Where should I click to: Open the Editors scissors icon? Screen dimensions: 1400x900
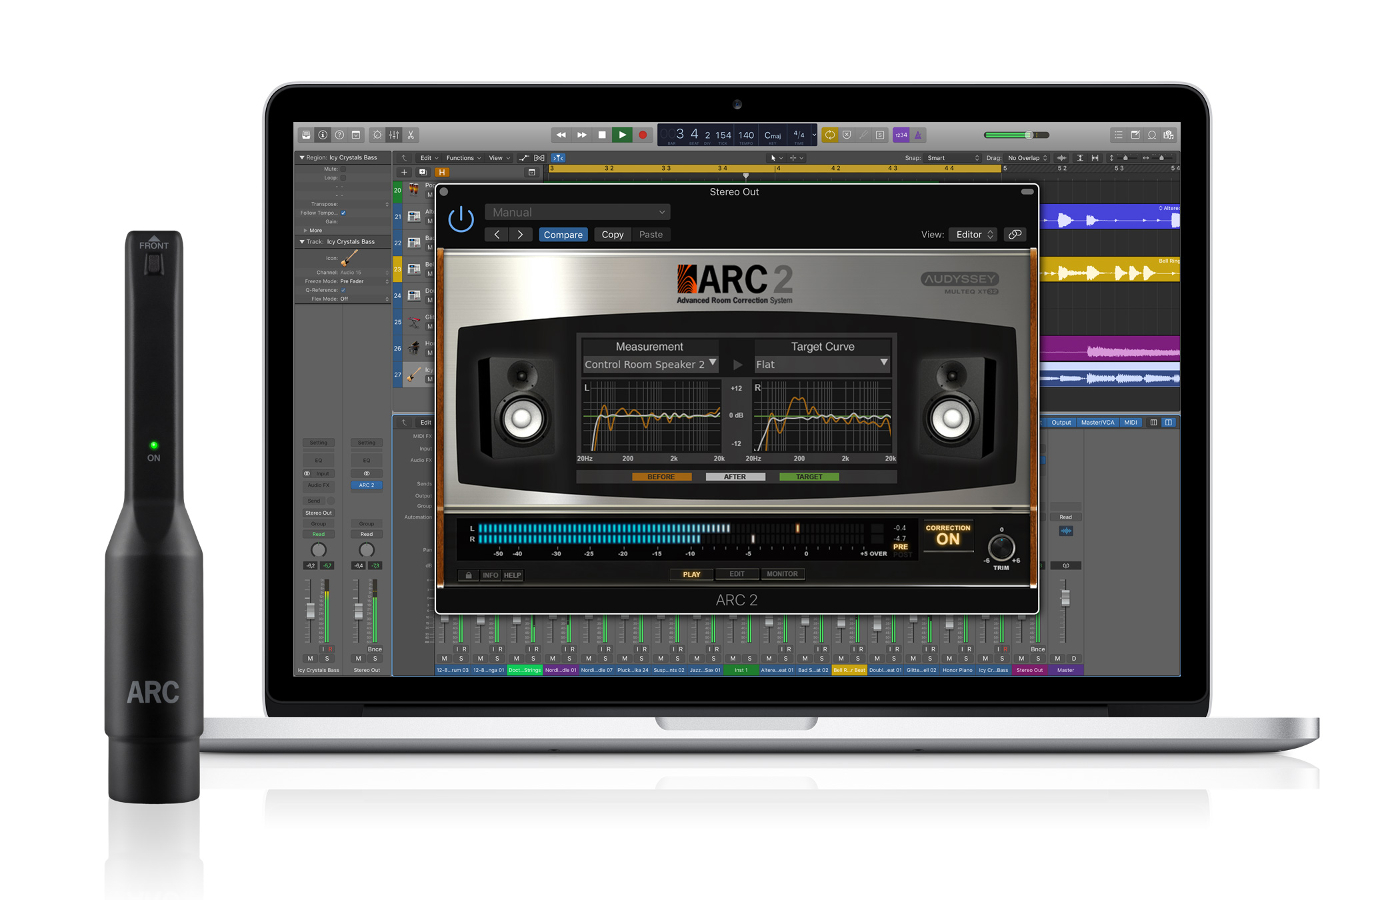click(410, 135)
